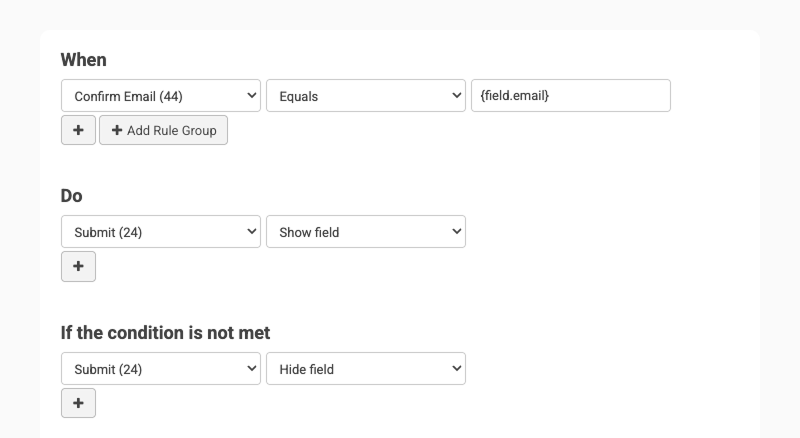Click the plus button in the Do section
The width and height of the screenshot is (800, 438).
click(x=78, y=266)
